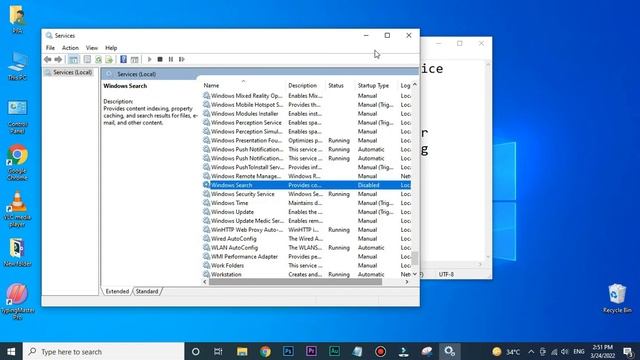Click the Start Service play icon
The image size is (640, 360).
click(x=149, y=60)
